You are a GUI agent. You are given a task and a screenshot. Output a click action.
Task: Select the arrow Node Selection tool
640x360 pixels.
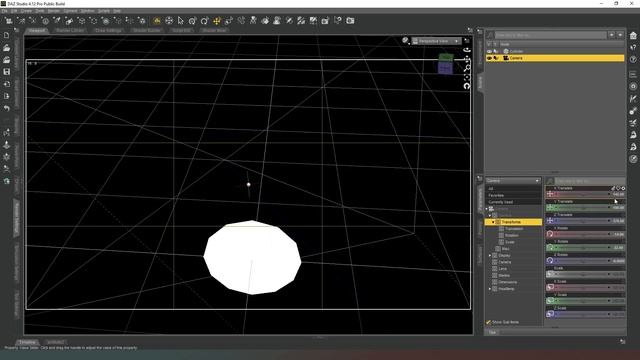click(180, 20)
